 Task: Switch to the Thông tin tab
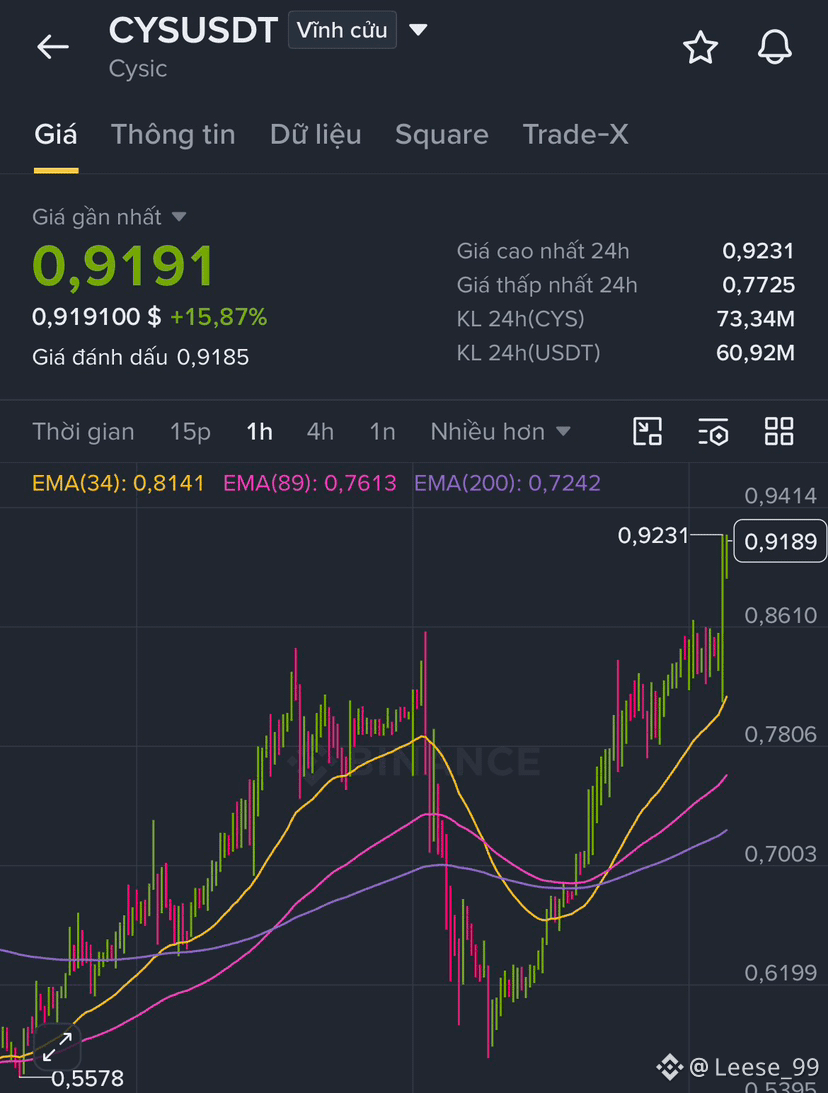click(173, 135)
